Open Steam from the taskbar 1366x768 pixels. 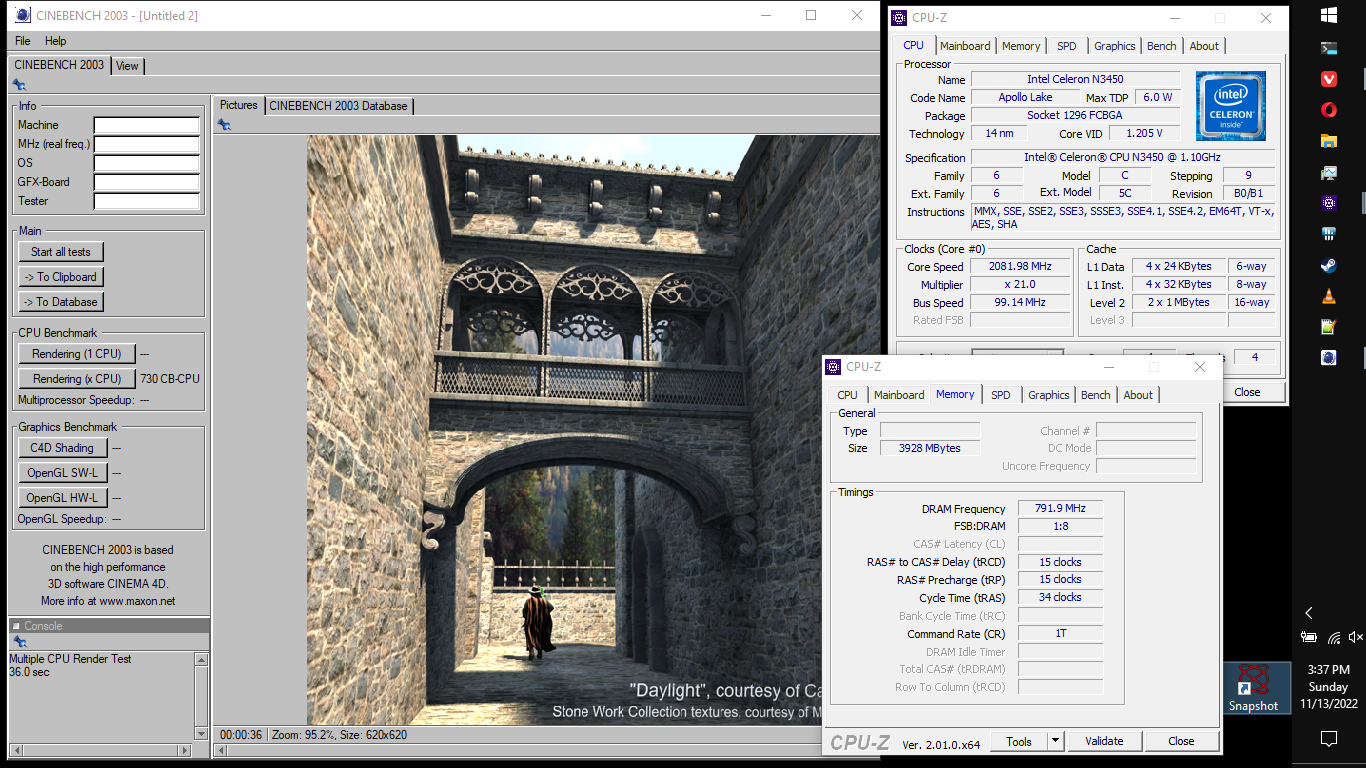(x=1329, y=265)
